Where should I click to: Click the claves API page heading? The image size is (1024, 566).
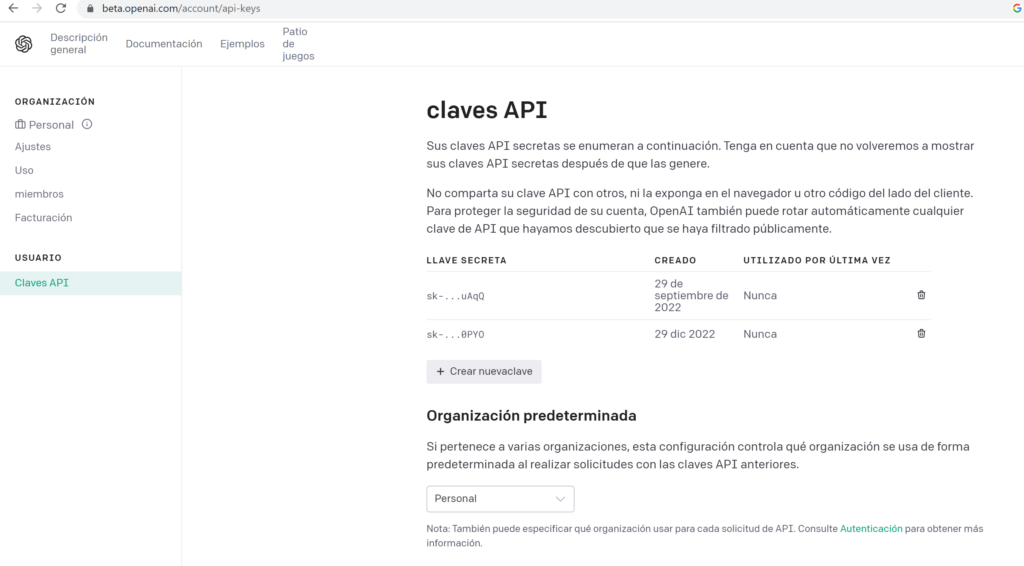pyautogui.click(x=487, y=110)
